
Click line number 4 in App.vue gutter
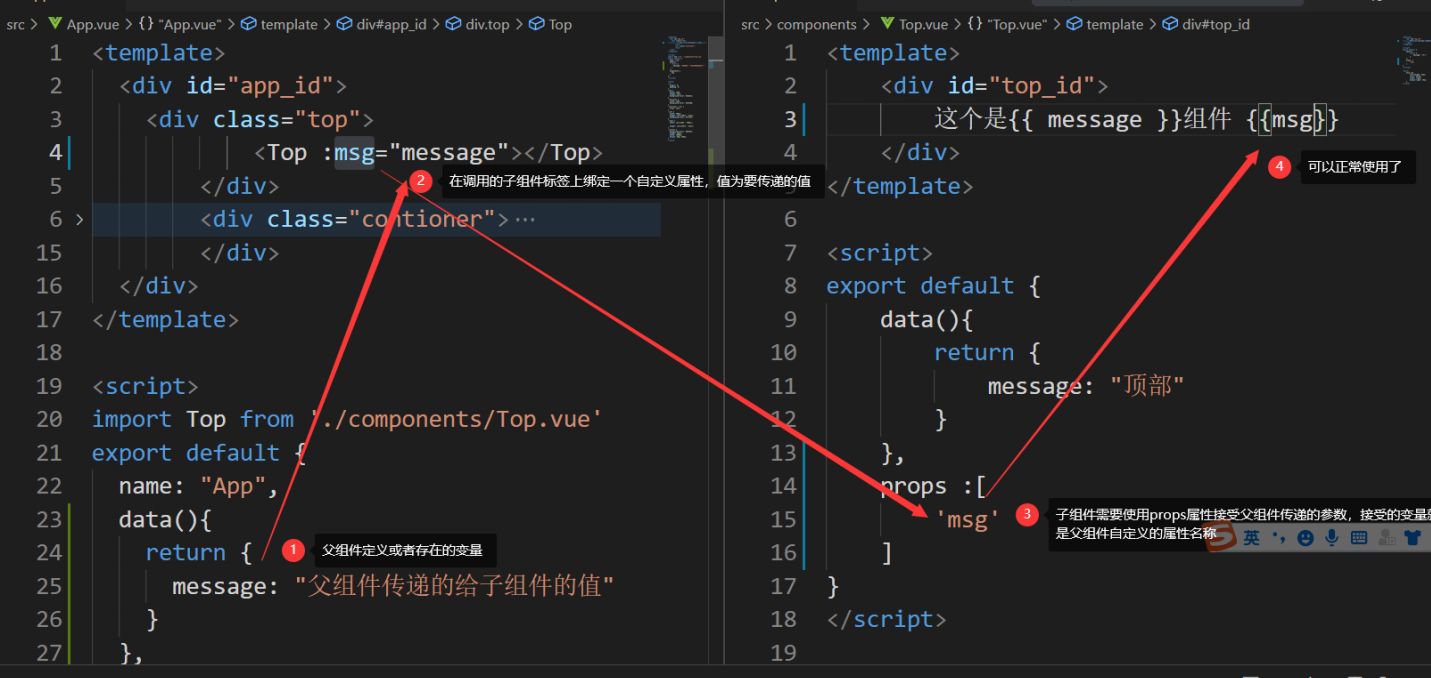(x=55, y=152)
